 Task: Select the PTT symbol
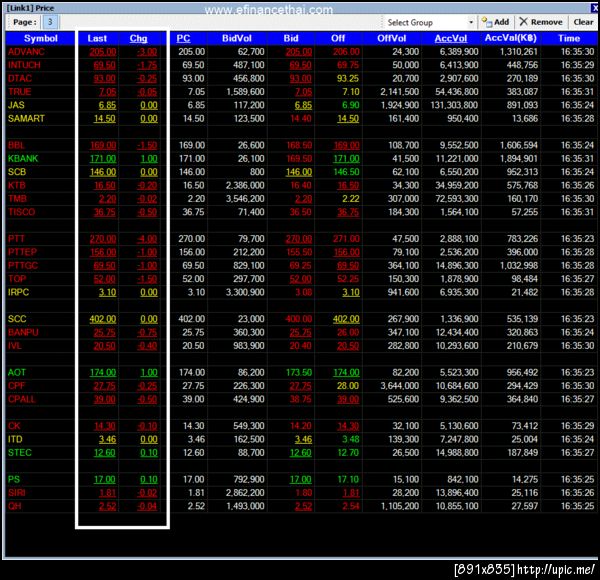pos(16,239)
